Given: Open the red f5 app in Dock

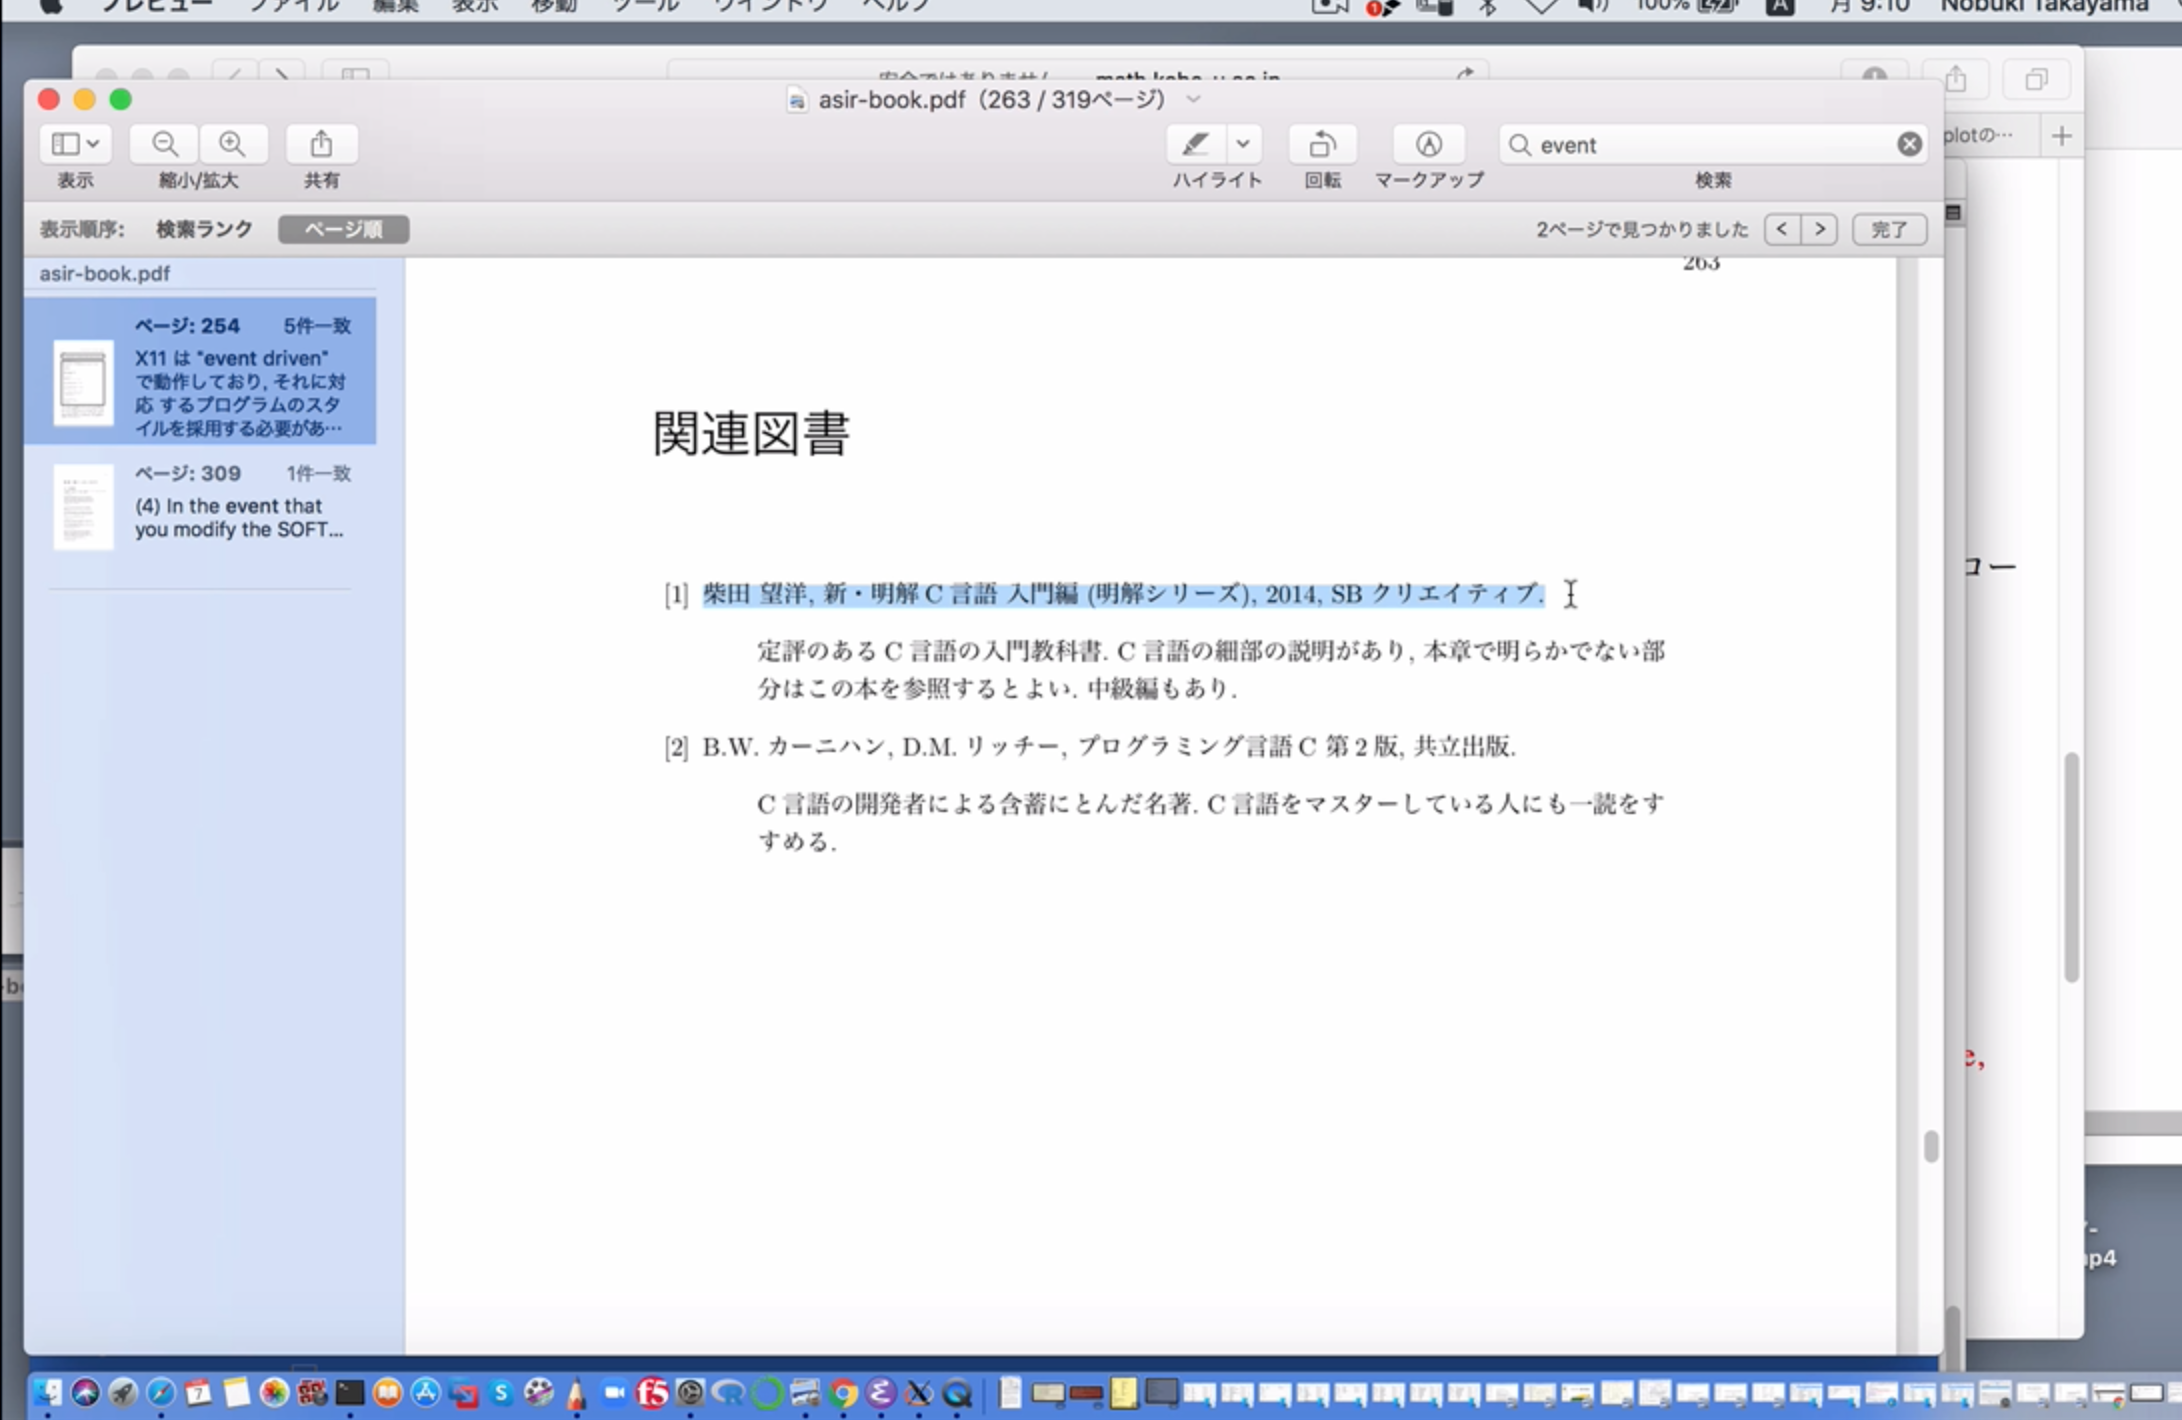Looking at the screenshot, I should [653, 1392].
